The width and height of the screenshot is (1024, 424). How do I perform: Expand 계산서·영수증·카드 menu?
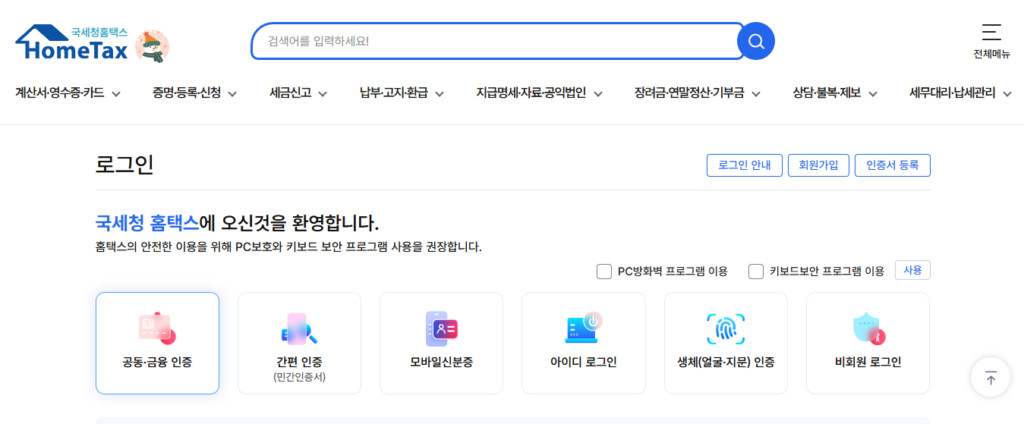point(67,94)
